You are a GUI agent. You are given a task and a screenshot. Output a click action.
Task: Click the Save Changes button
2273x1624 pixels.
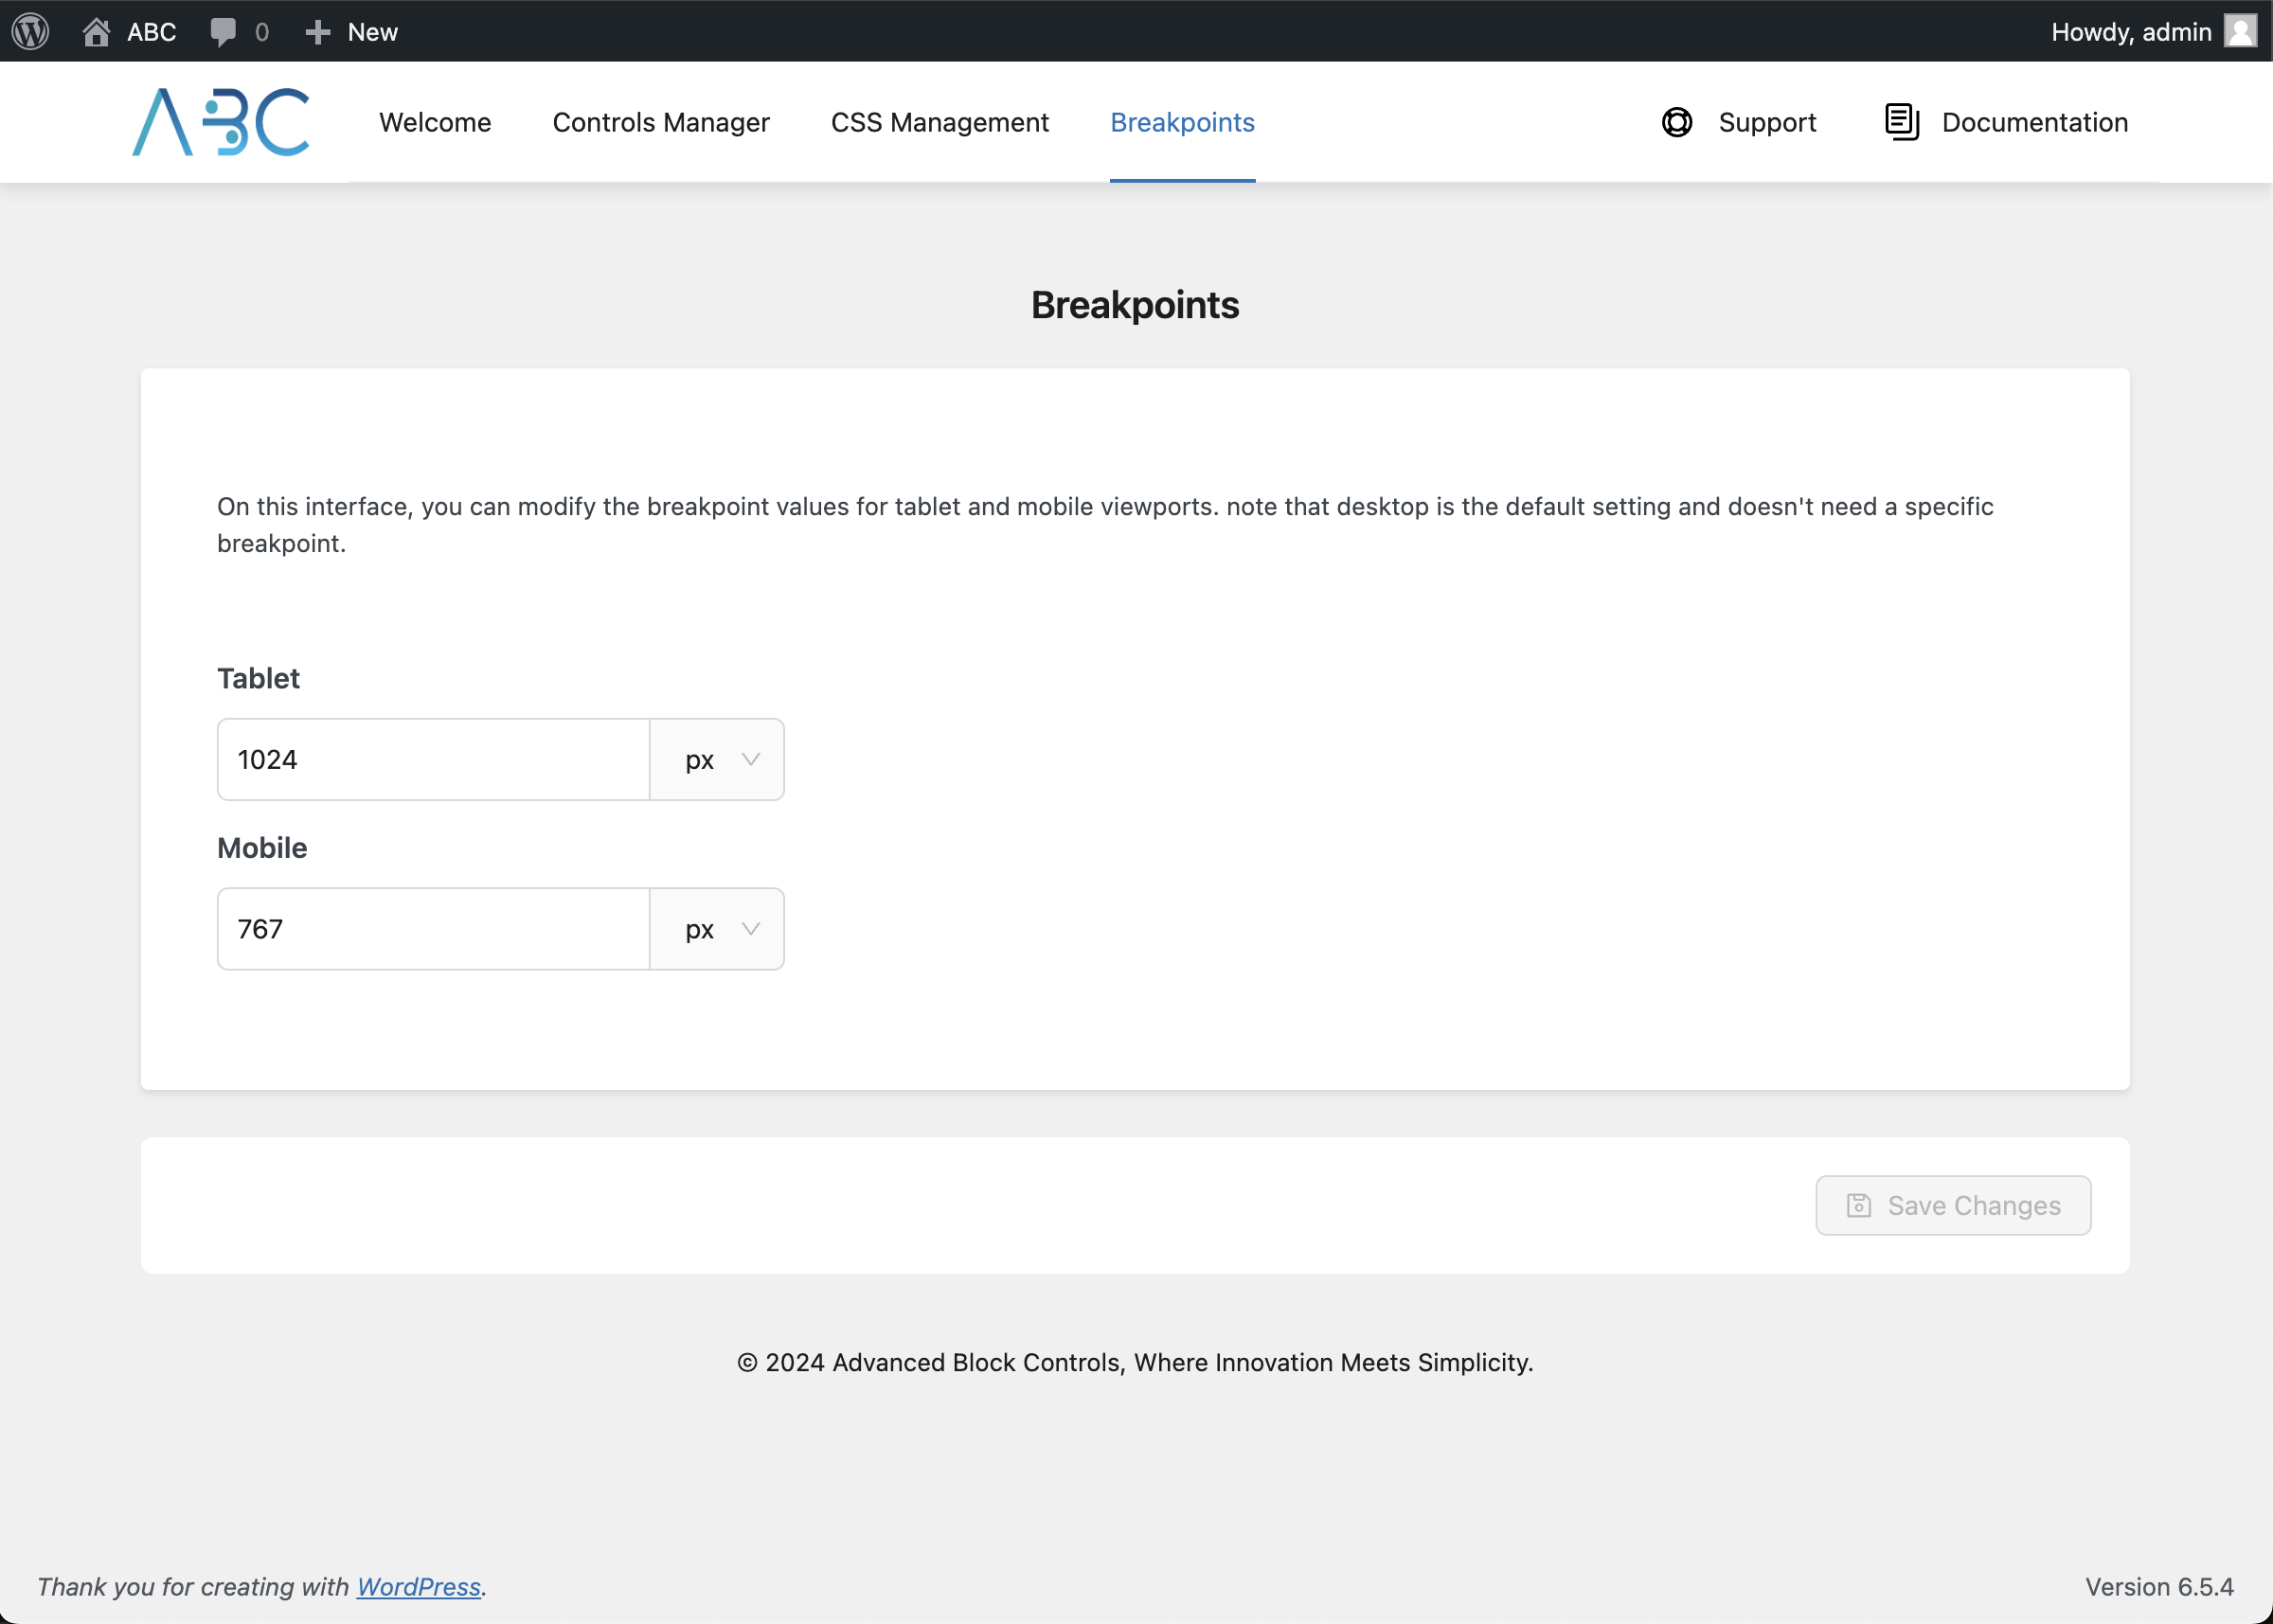point(1953,1205)
